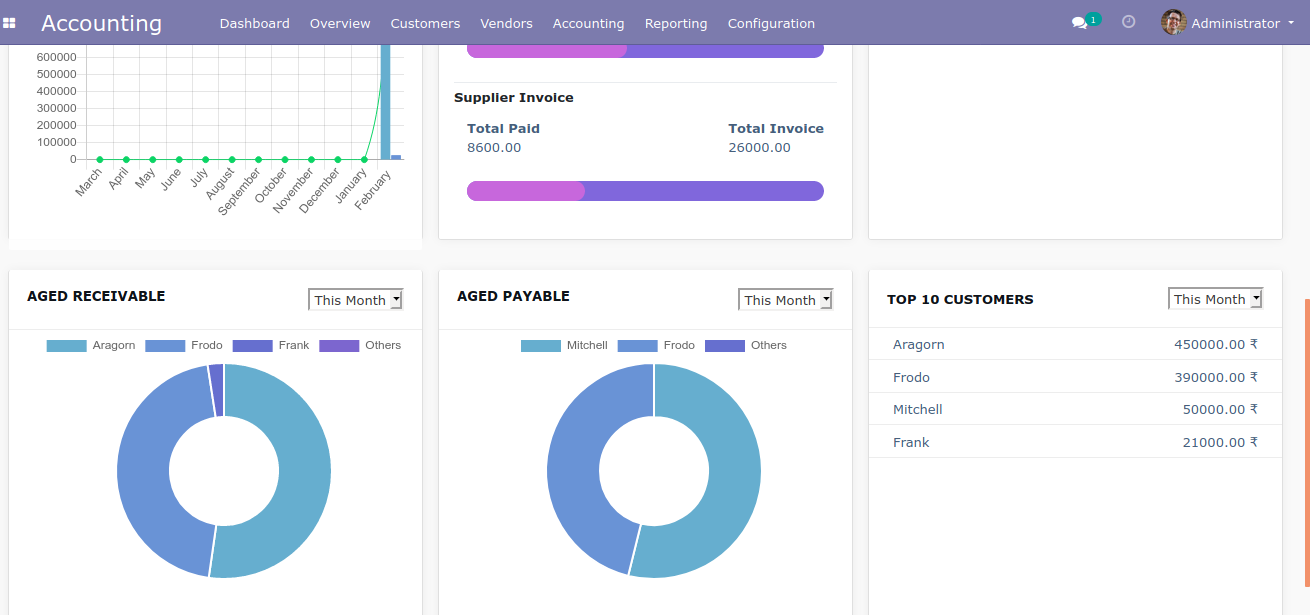1310x615 pixels.
Task: Open the Reporting menu
Action: tap(675, 23)
